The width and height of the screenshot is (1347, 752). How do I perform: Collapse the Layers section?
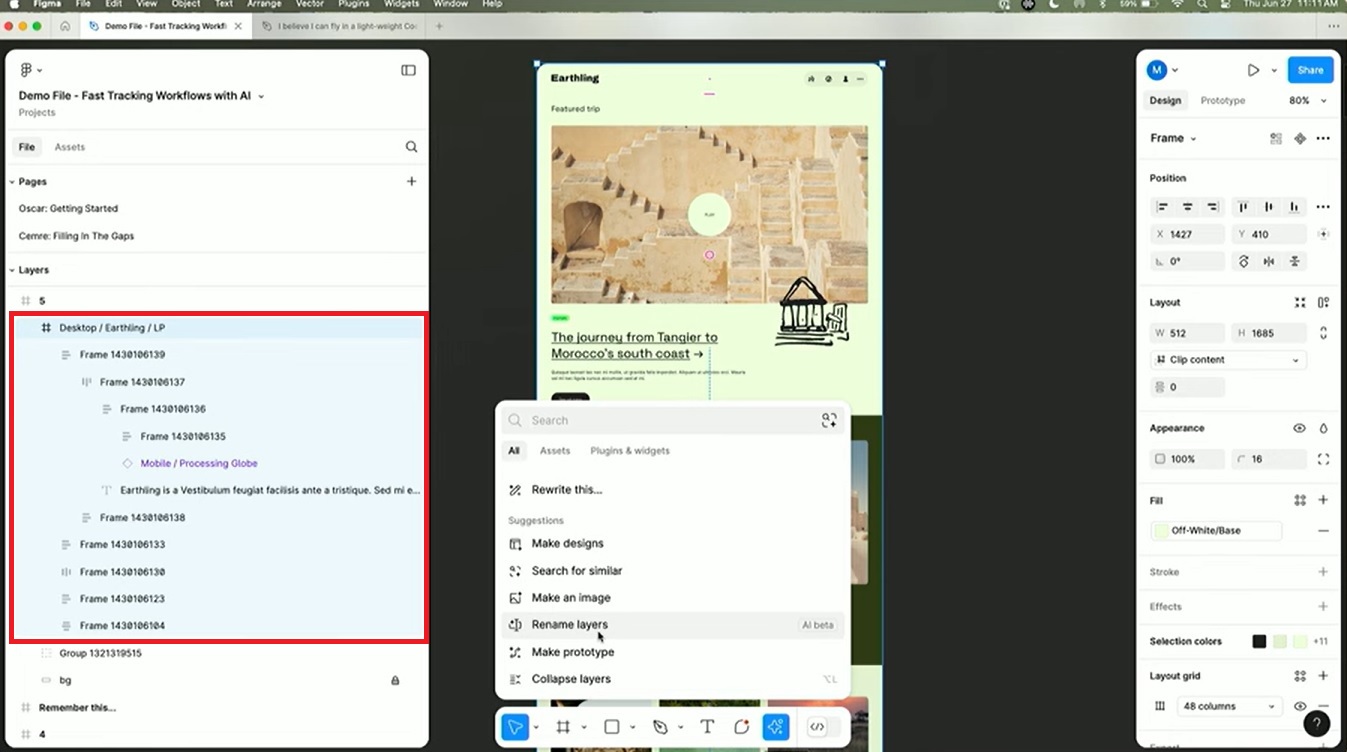(x=11, y=270)
